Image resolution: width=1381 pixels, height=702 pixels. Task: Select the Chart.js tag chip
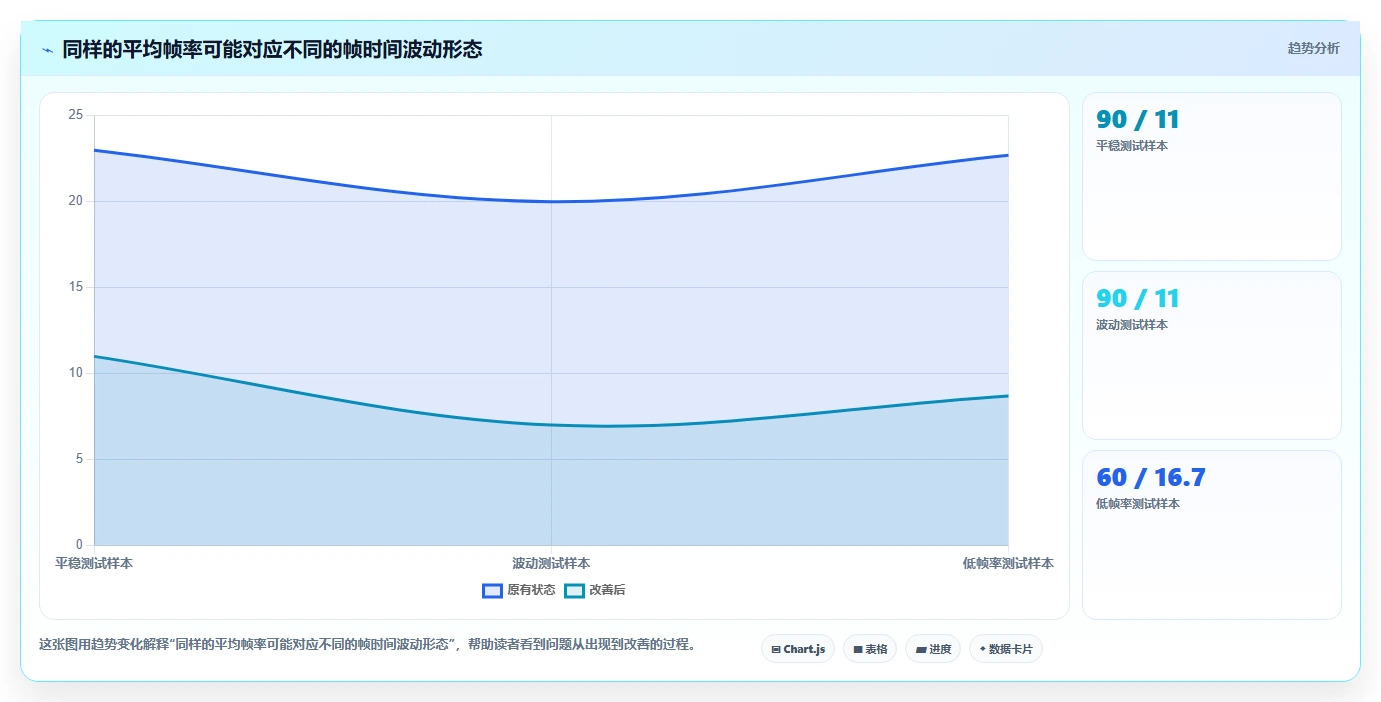798,649
